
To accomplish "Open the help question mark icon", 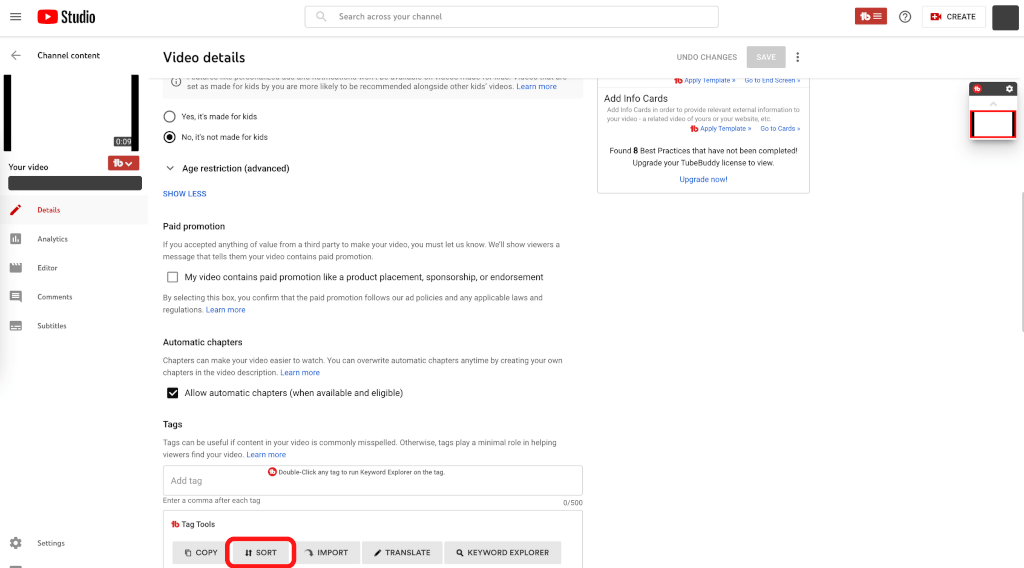I will (905, 16).
